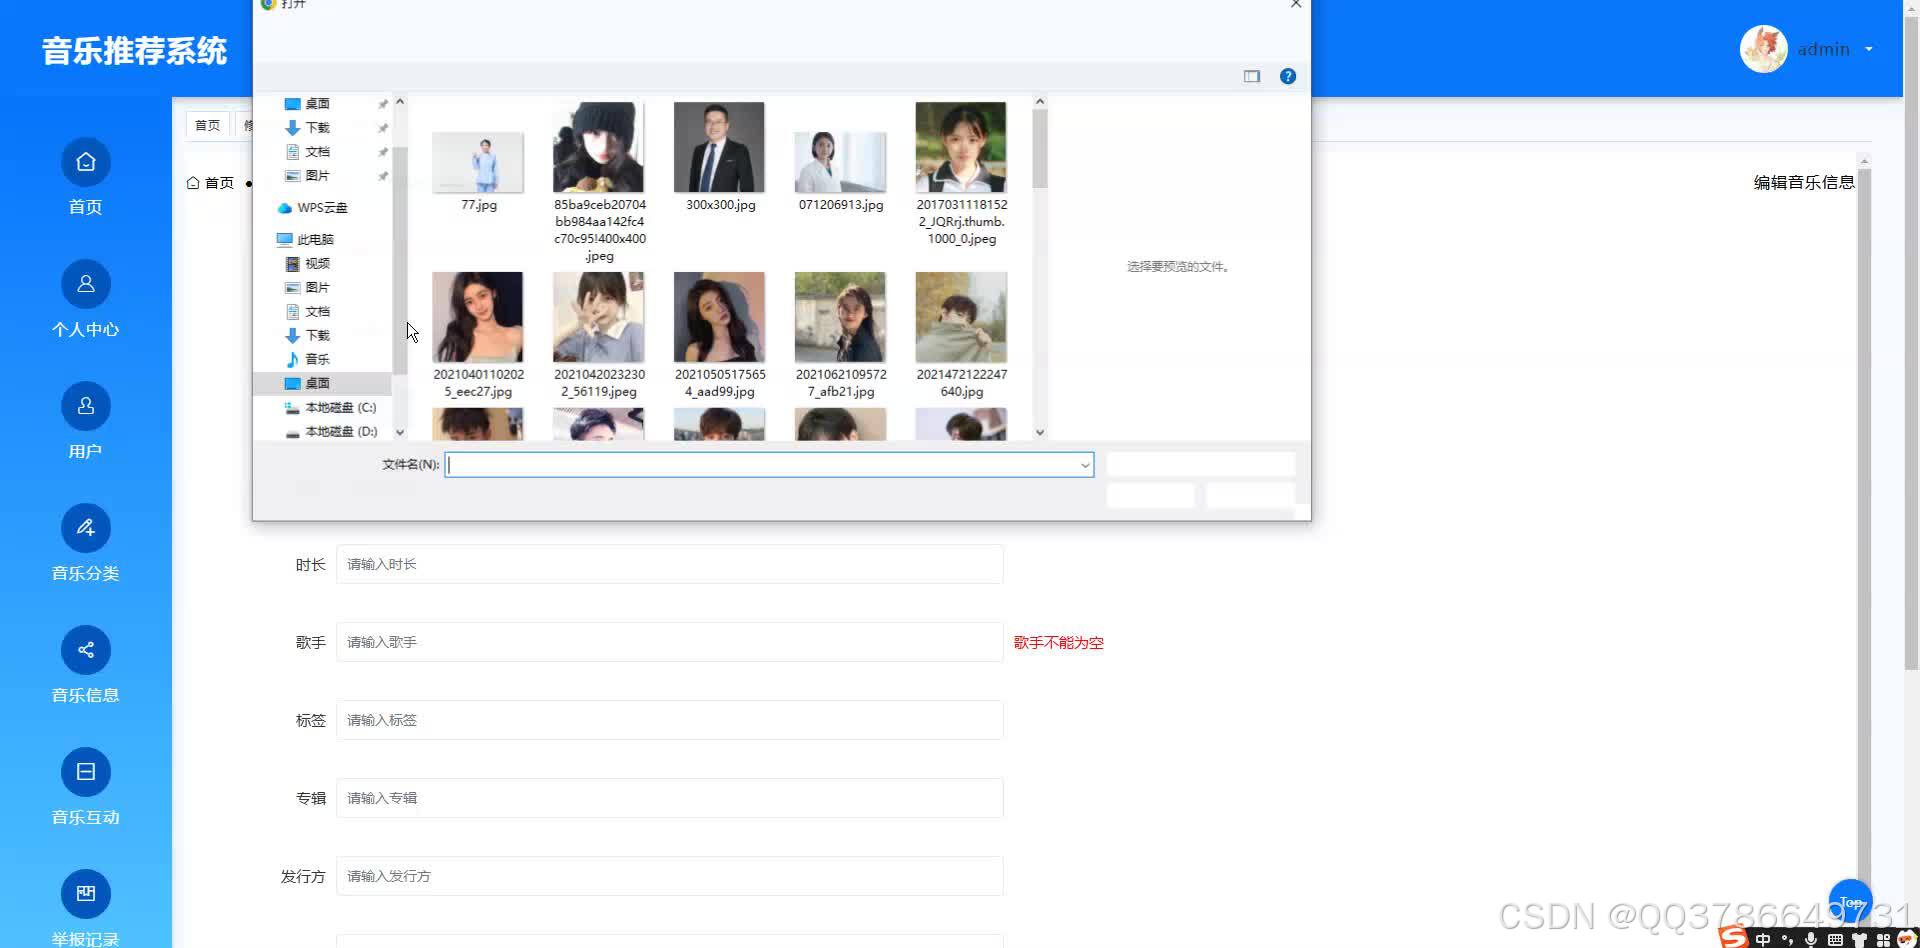1920x948 pixels.
Task: Select thumbnail 071206913.jpg
Action: [x=840, y=162]
